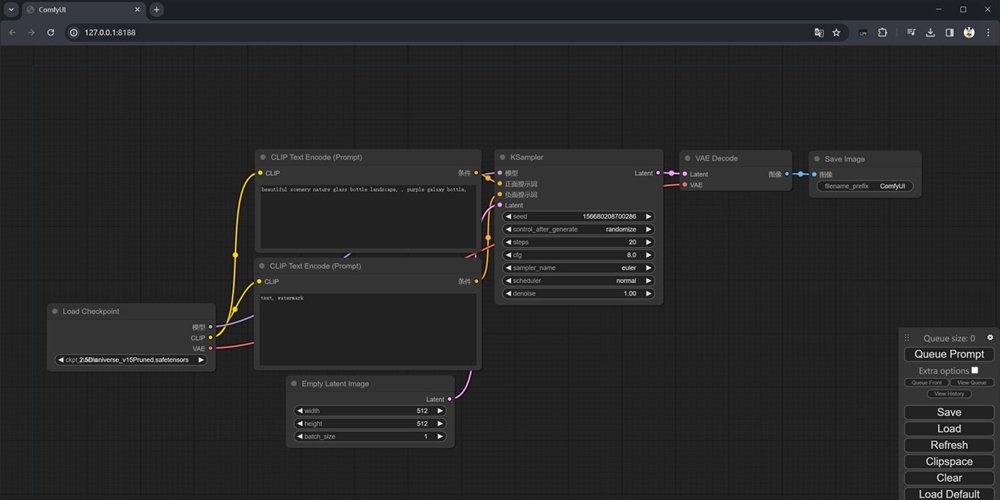Click the positive prompt text area
Viewport: 1000px width, 500px height.
(x=368, y=216)
